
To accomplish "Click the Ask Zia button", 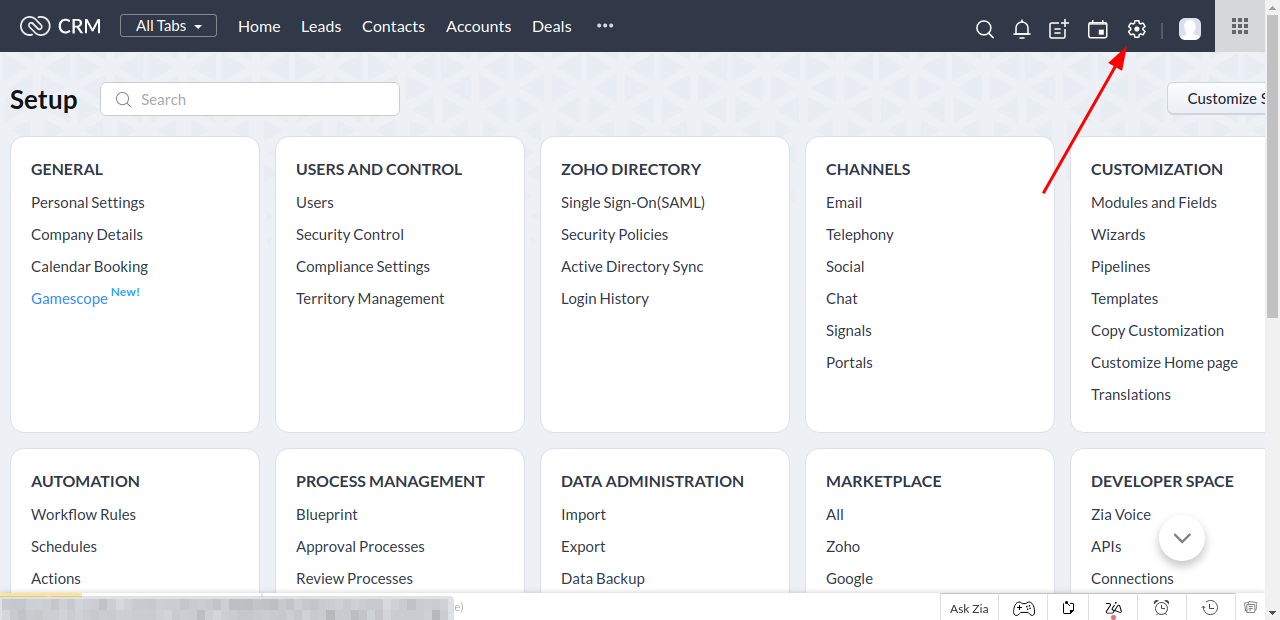I will (969, 608).
